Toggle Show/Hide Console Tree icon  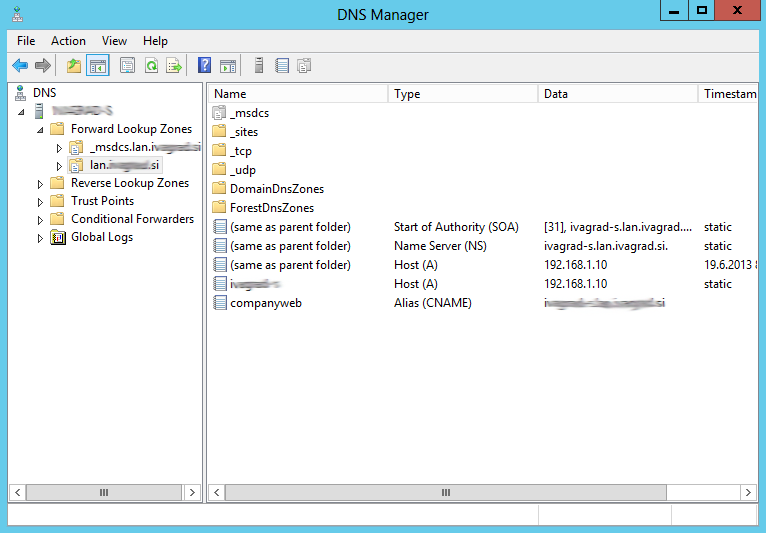point(98,65)
